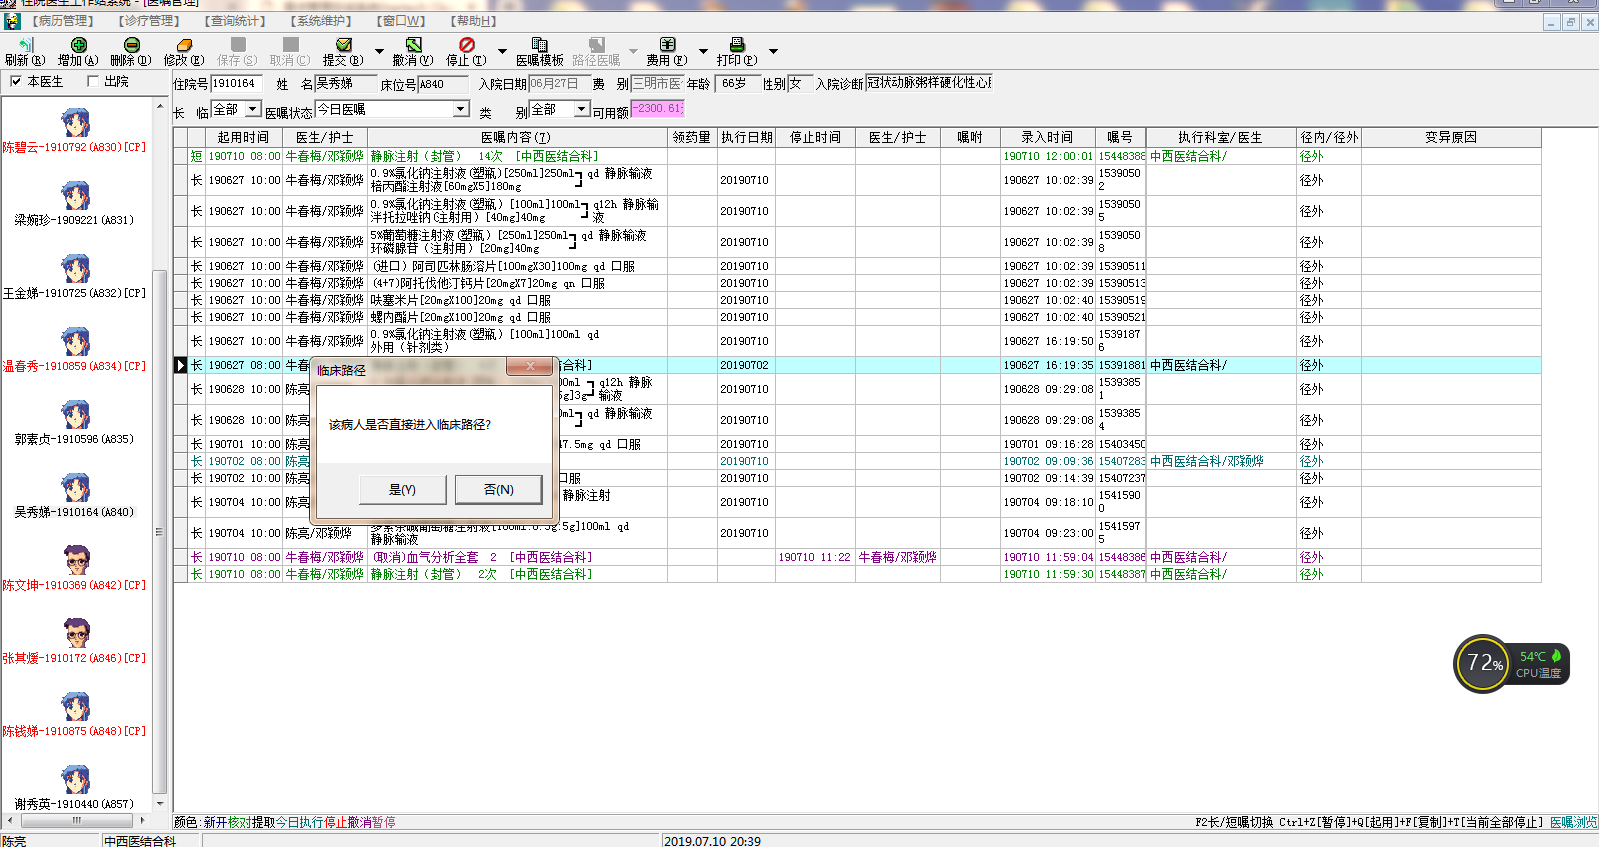The image size is (1599, 847).
Task: Click the 打印 print icon
Action: 737,45
